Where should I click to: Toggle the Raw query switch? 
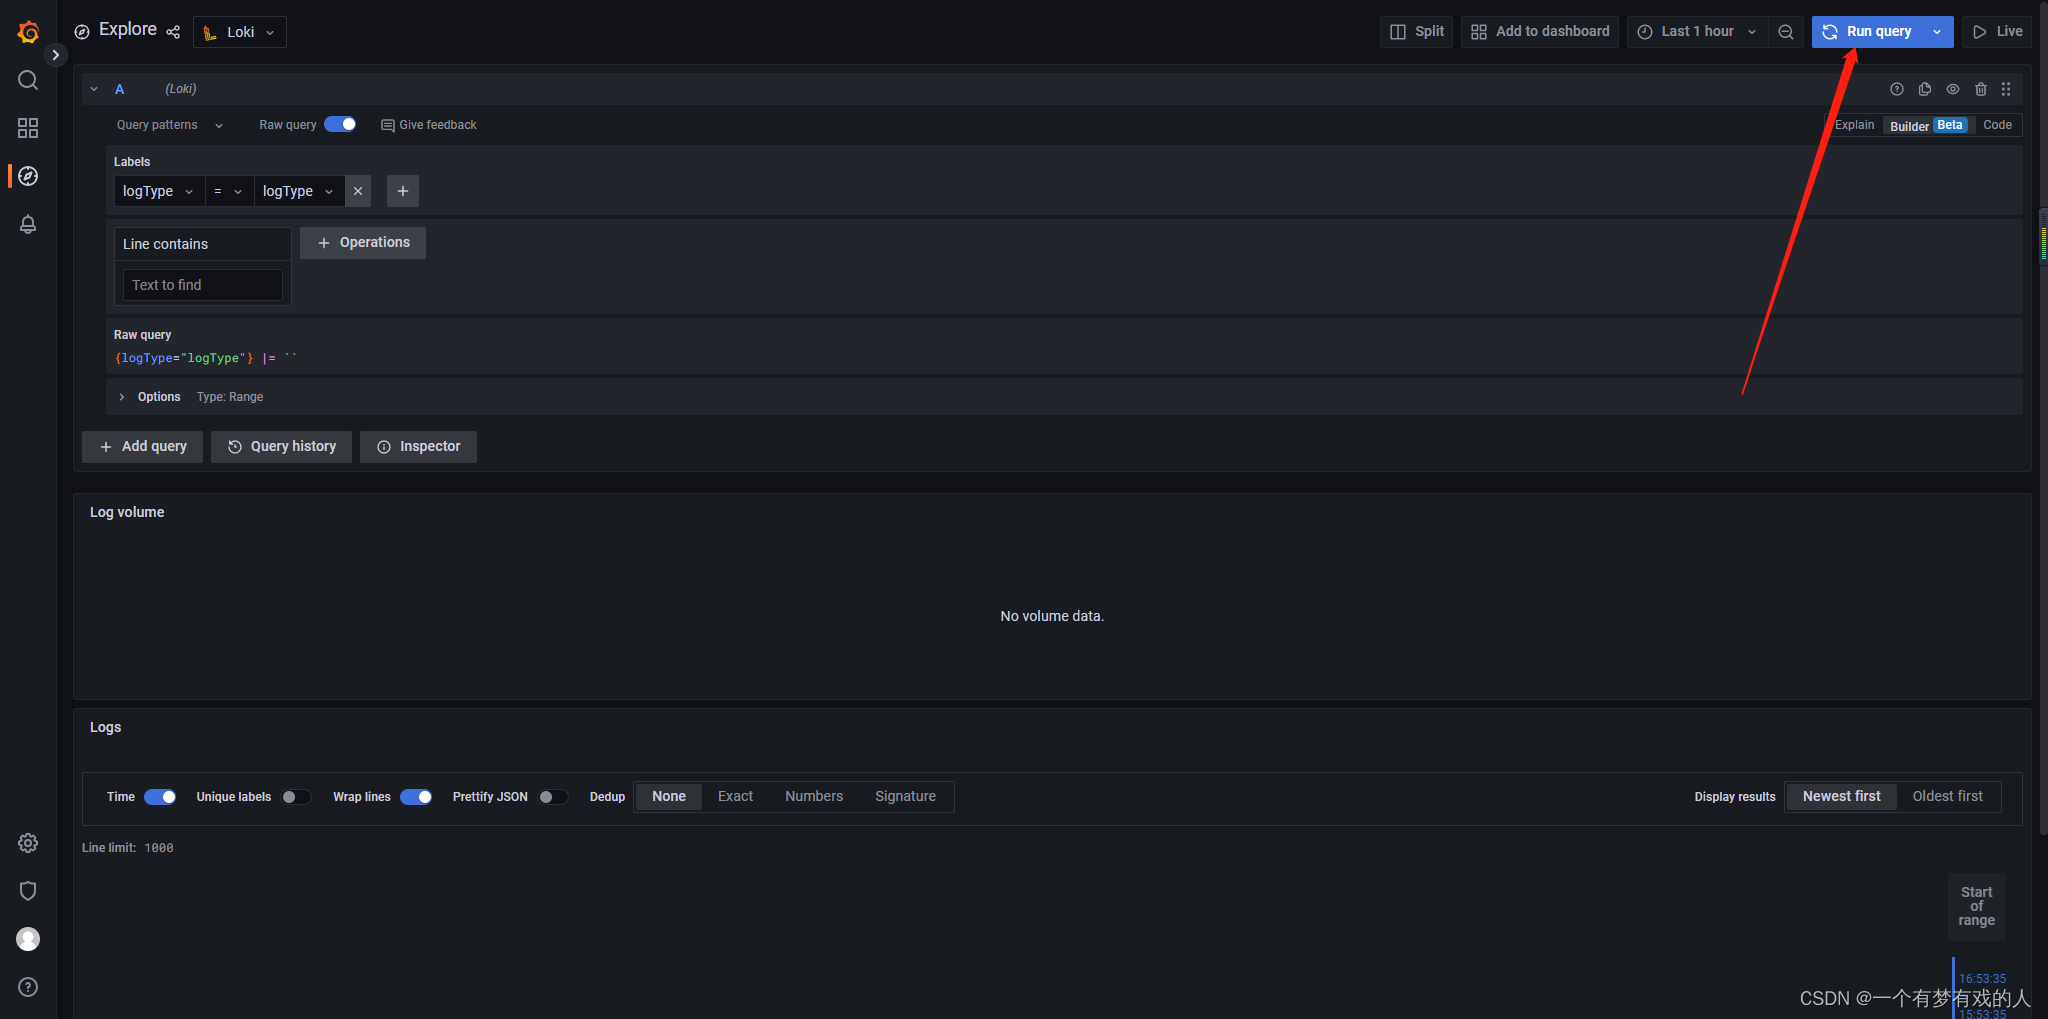tap(340, 125)
